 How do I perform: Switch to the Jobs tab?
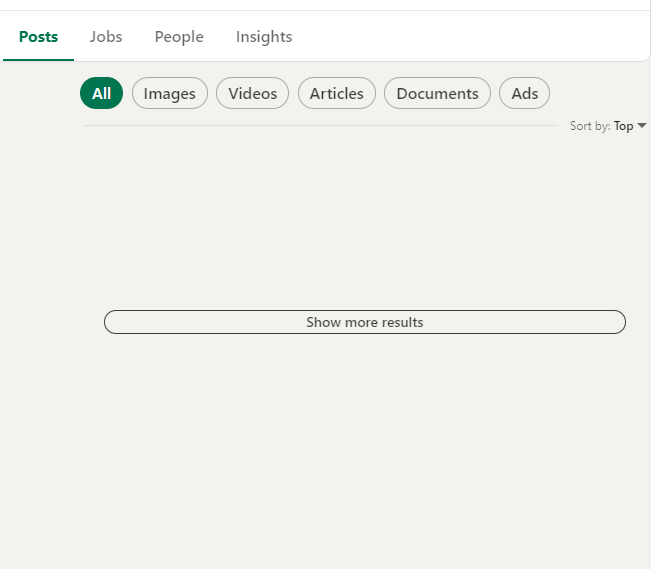[x=106, y=37]
